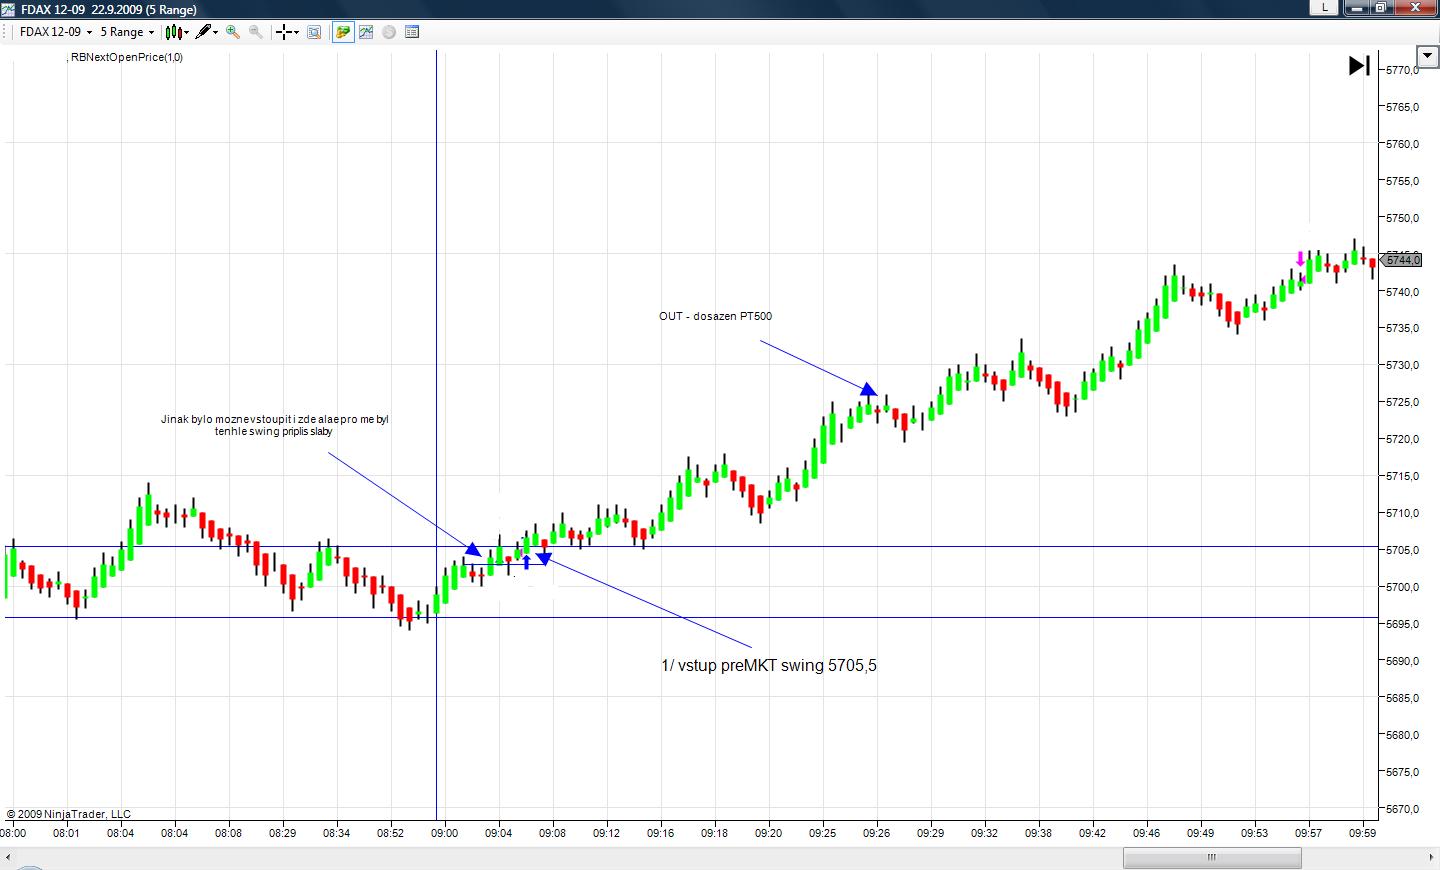Viewport: 1440px width, 870px height.
Task: Click the 09:59 time axis label
Action: point(1363,833)
